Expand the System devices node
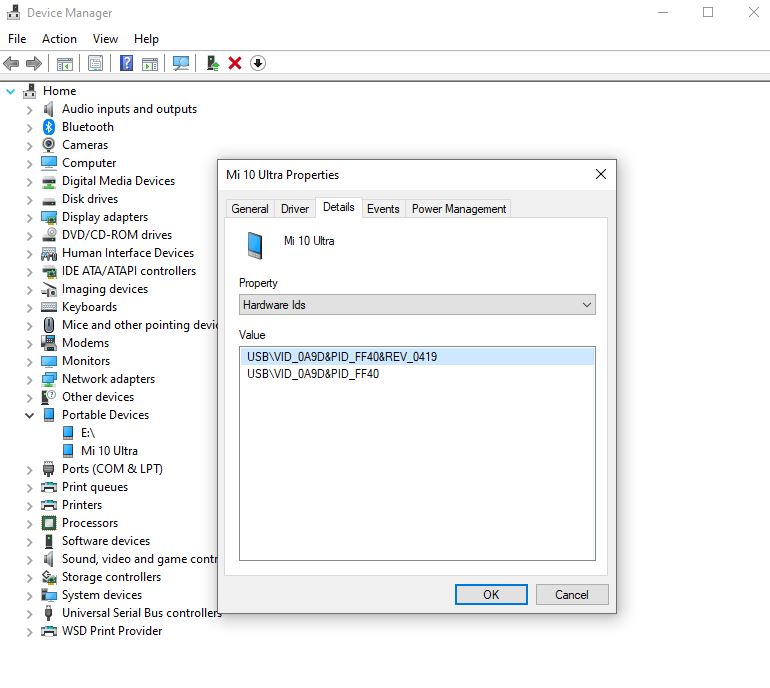Image resolution: width=770 pixels, height=688 pixels. (x=29, y=596)
